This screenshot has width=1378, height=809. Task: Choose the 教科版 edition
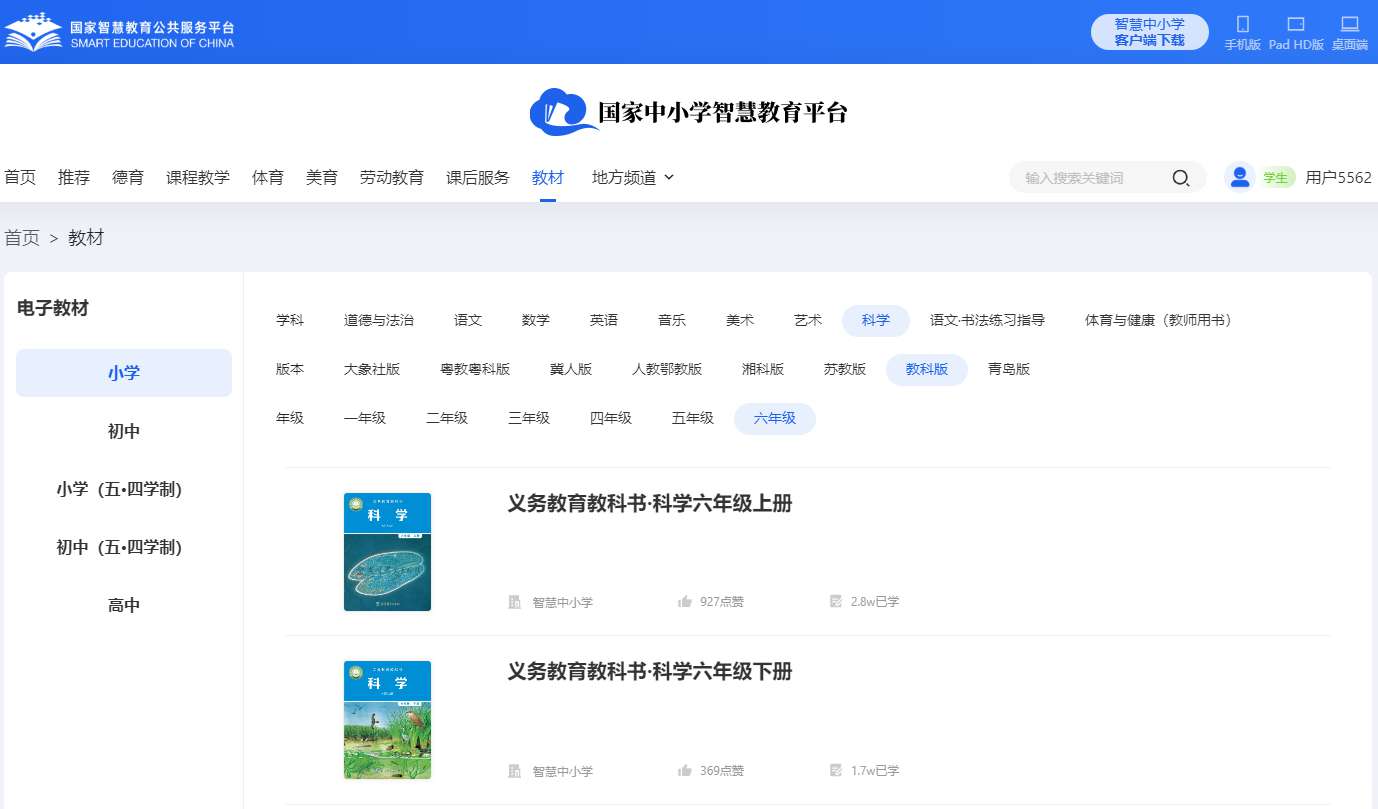pyautogui.click(x=927, y=370)
